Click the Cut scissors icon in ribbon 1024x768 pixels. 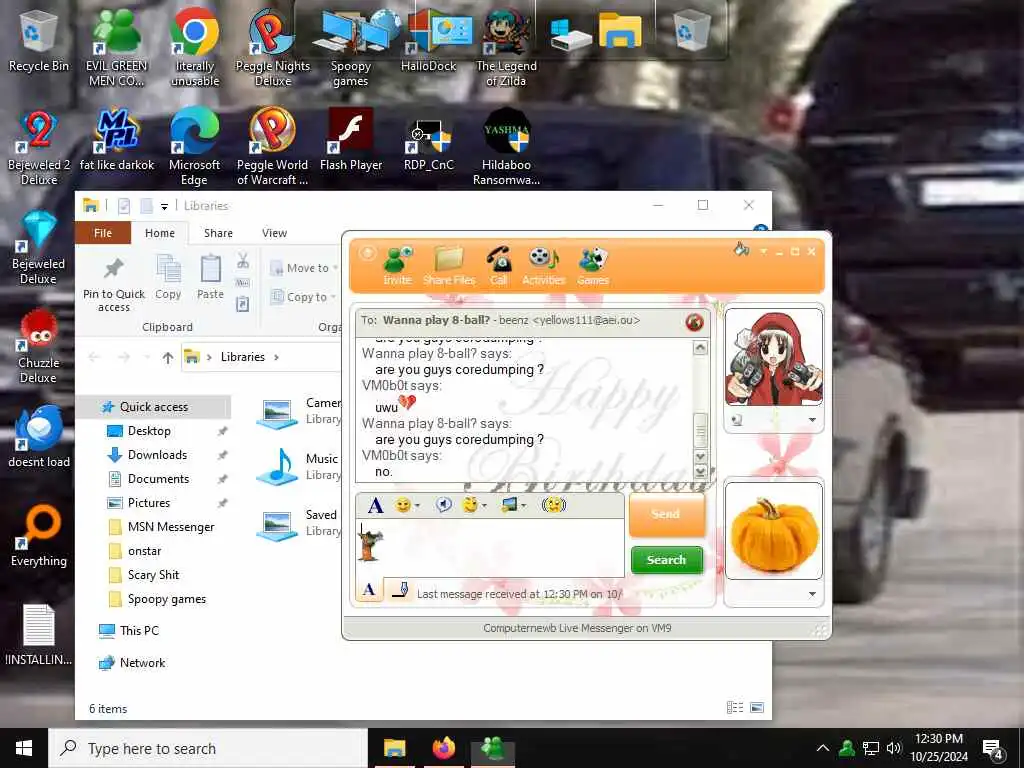coord(243,261)
